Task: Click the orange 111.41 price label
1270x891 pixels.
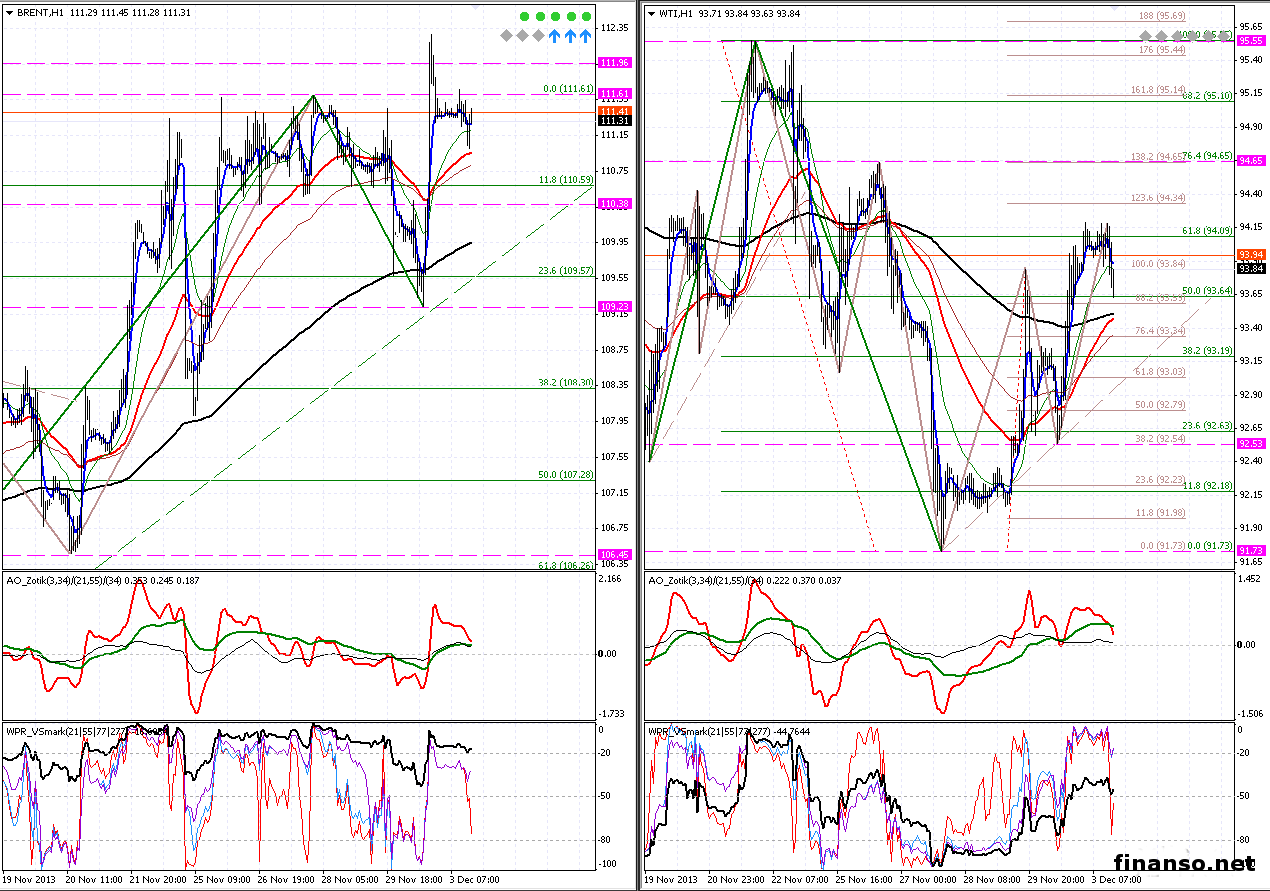Action: [612, 110]
